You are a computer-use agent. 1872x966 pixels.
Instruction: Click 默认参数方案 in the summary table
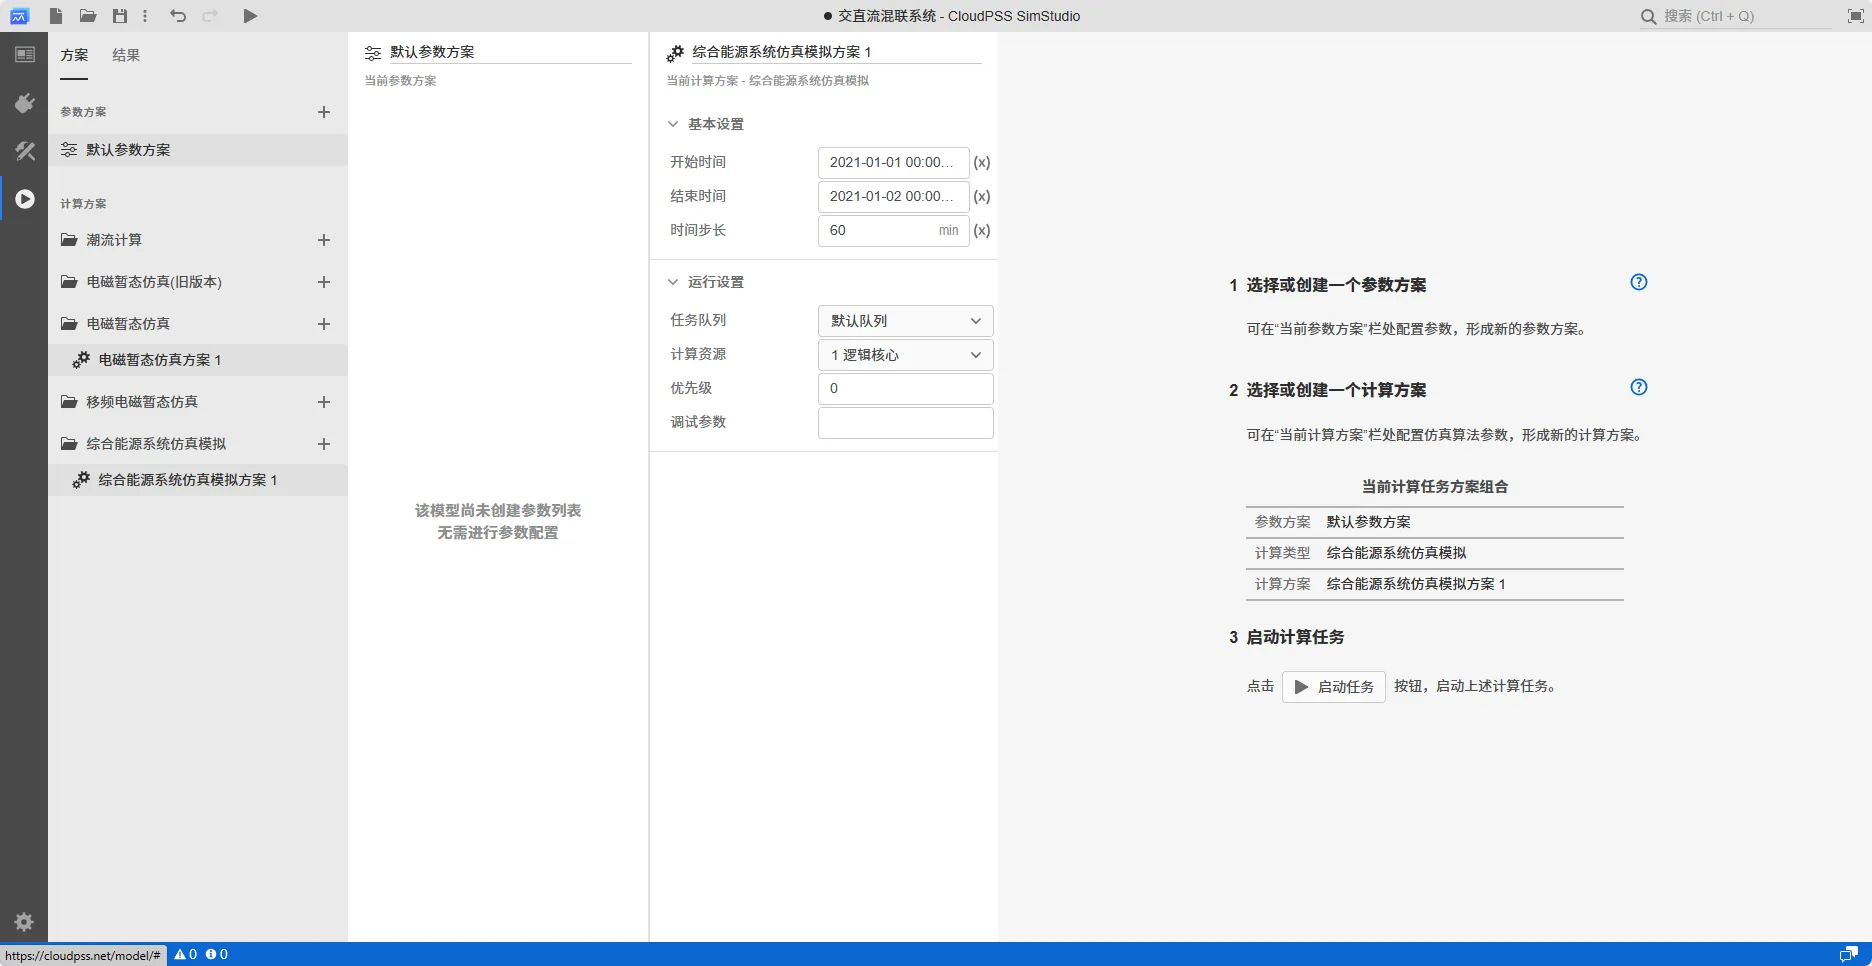pyautogui.click(x=1368, y=522)
